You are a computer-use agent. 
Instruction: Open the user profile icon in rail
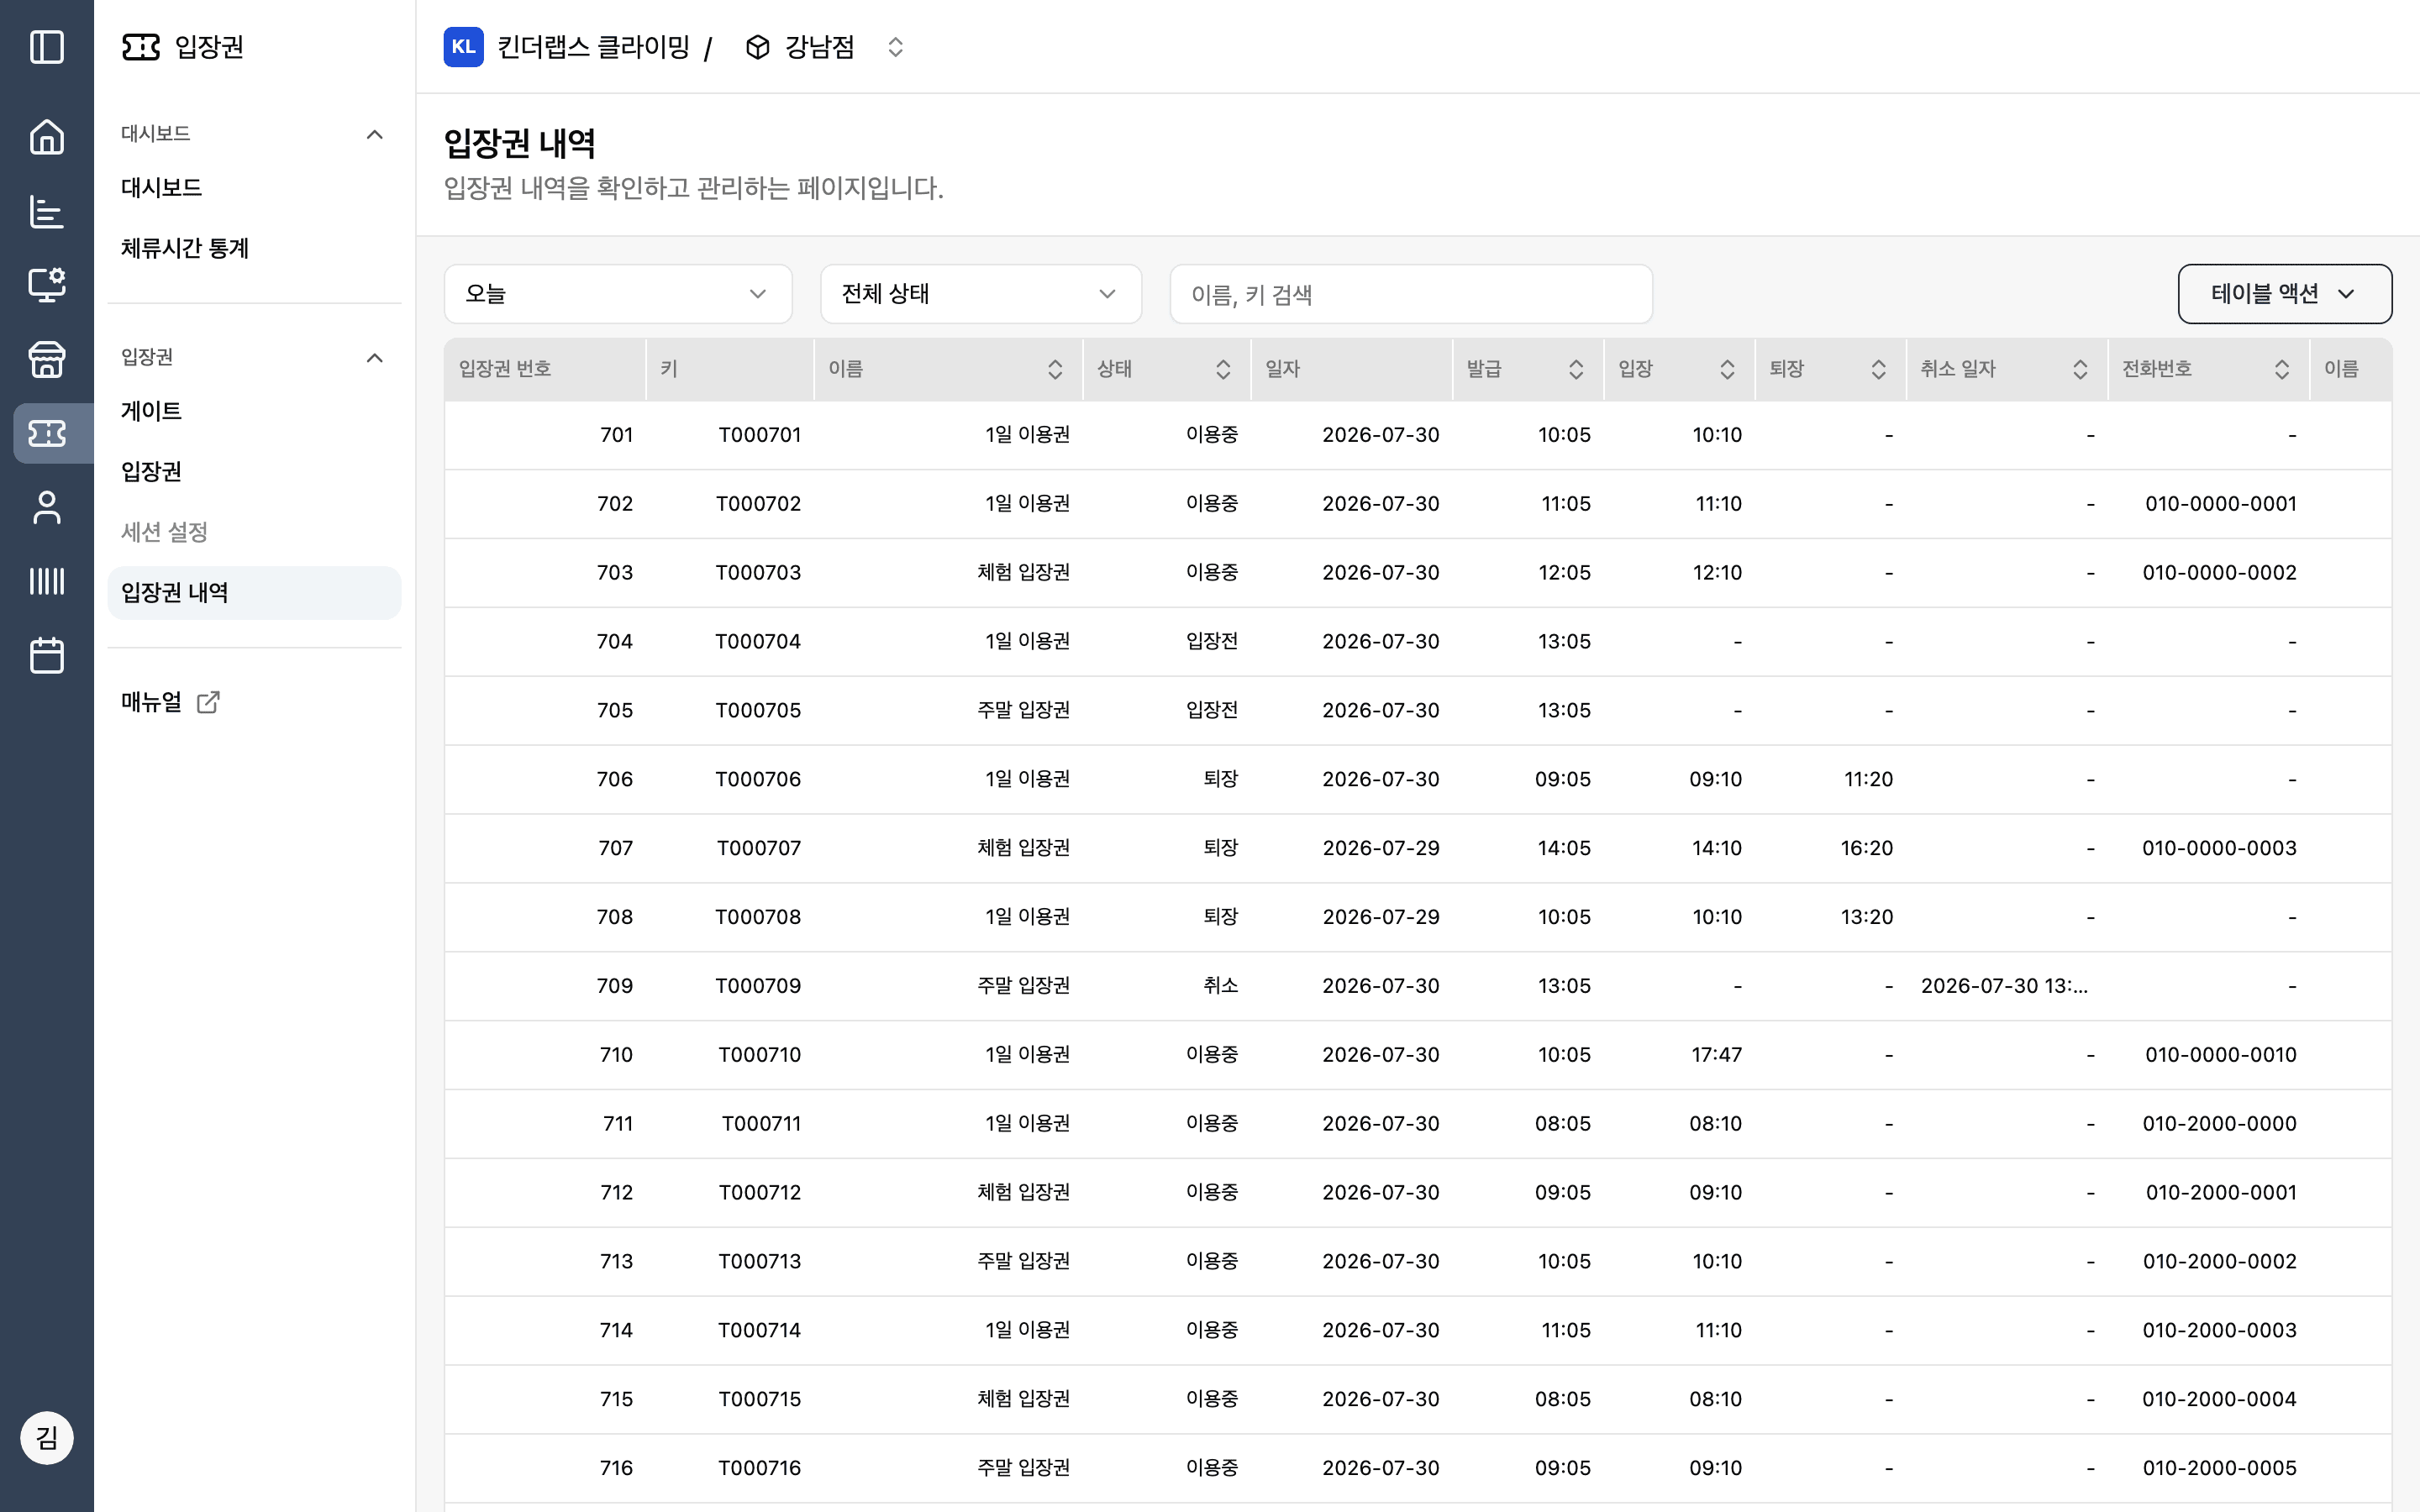47,507
